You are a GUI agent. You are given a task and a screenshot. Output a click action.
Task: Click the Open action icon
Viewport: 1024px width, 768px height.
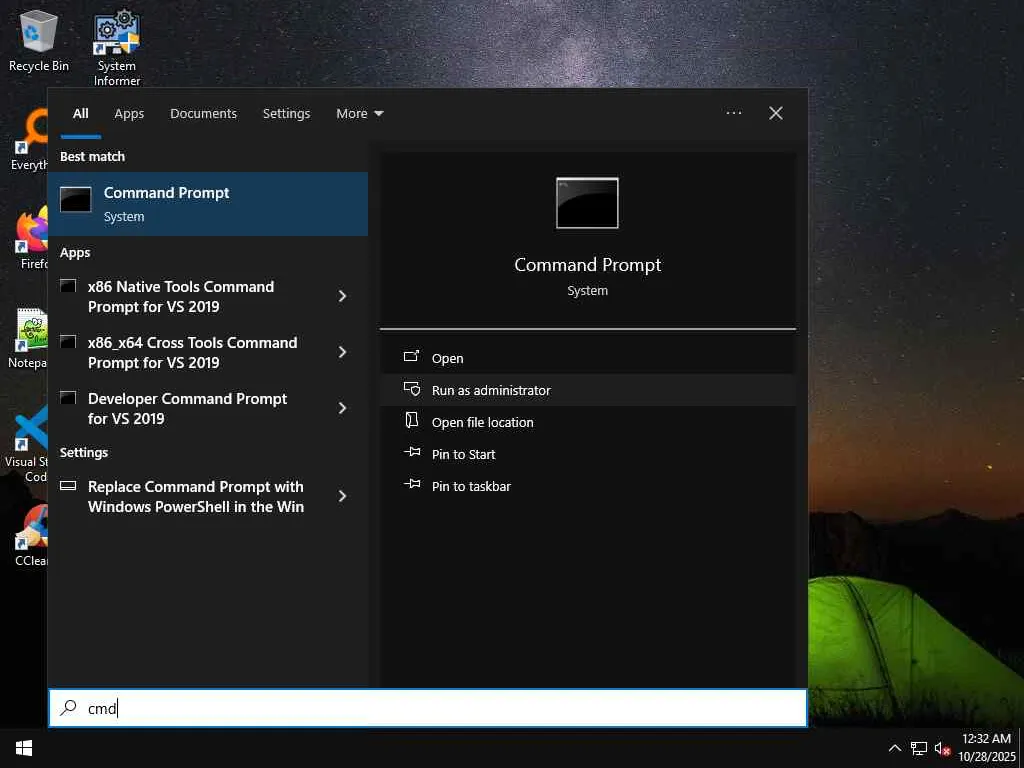(x=411, y=357)
